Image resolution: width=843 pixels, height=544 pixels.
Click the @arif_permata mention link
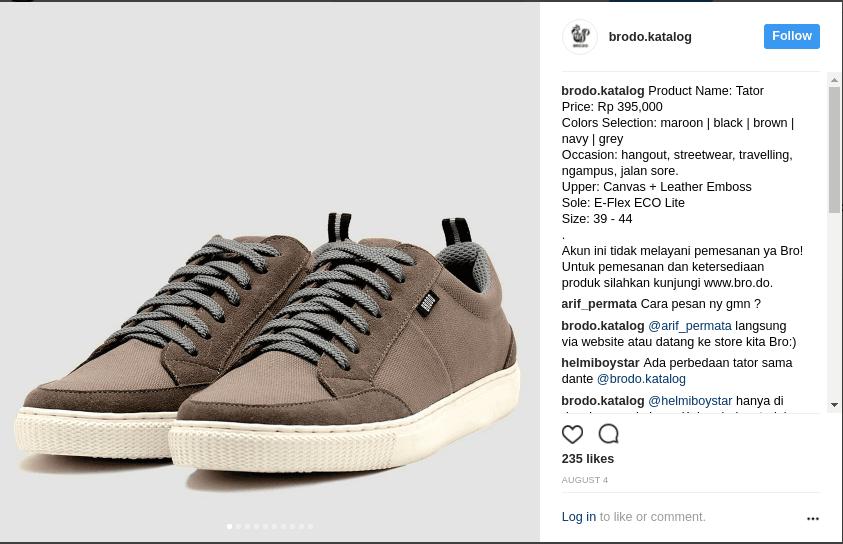tap(690, 326)
